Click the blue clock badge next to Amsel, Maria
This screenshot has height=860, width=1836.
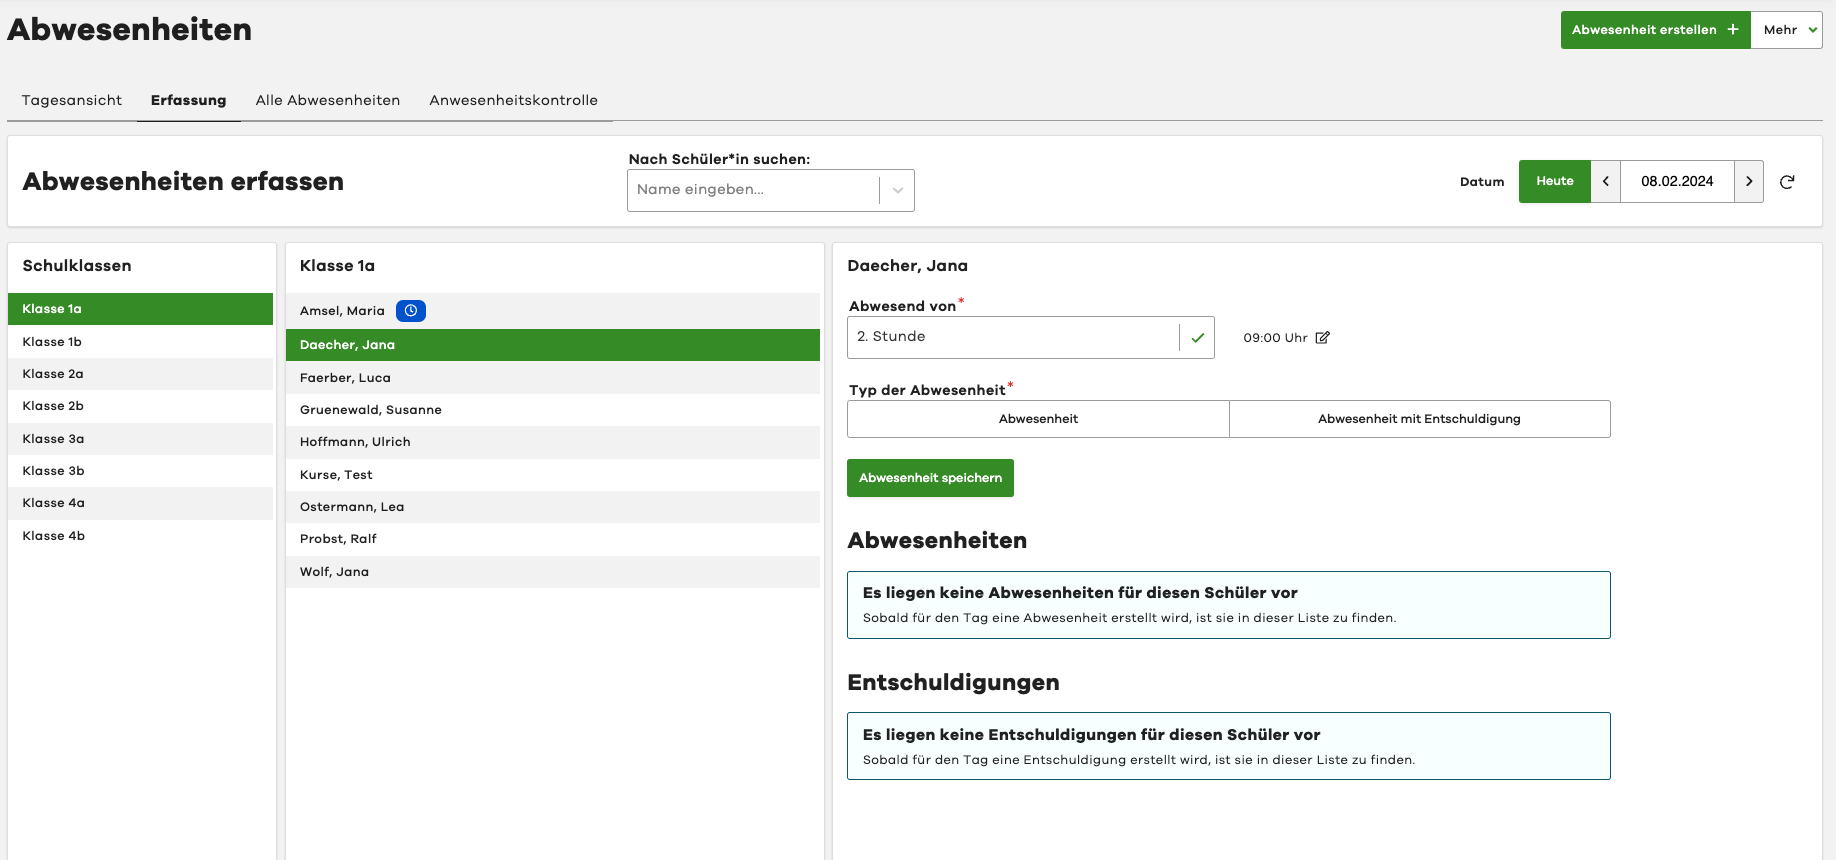point(410,311)
